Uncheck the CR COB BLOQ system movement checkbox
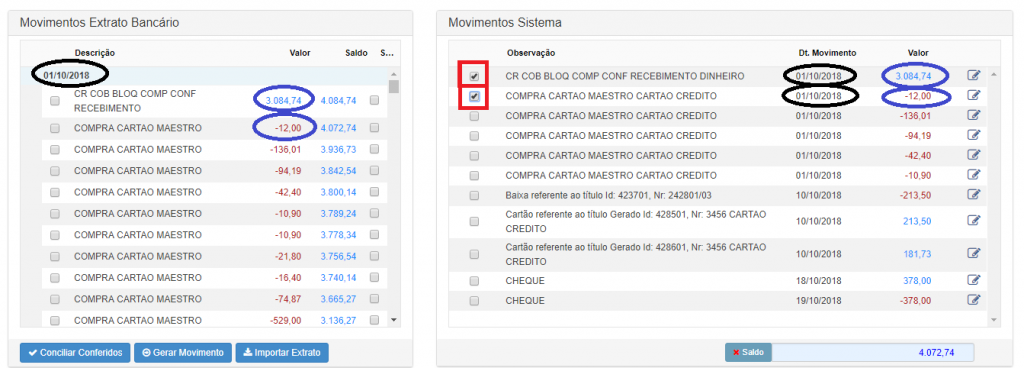1024x368 pixels. (474, 76)
